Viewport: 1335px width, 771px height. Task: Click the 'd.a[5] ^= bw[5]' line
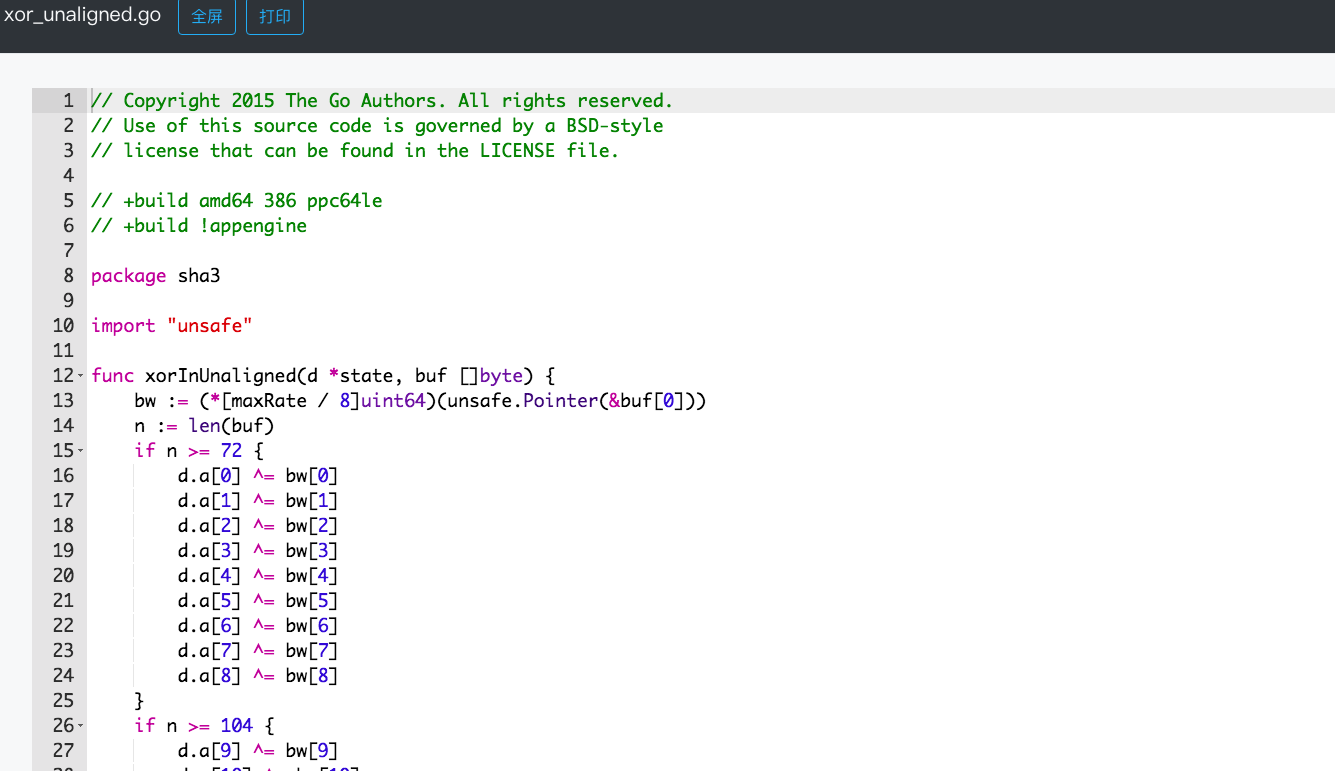(x=258, y=601)
